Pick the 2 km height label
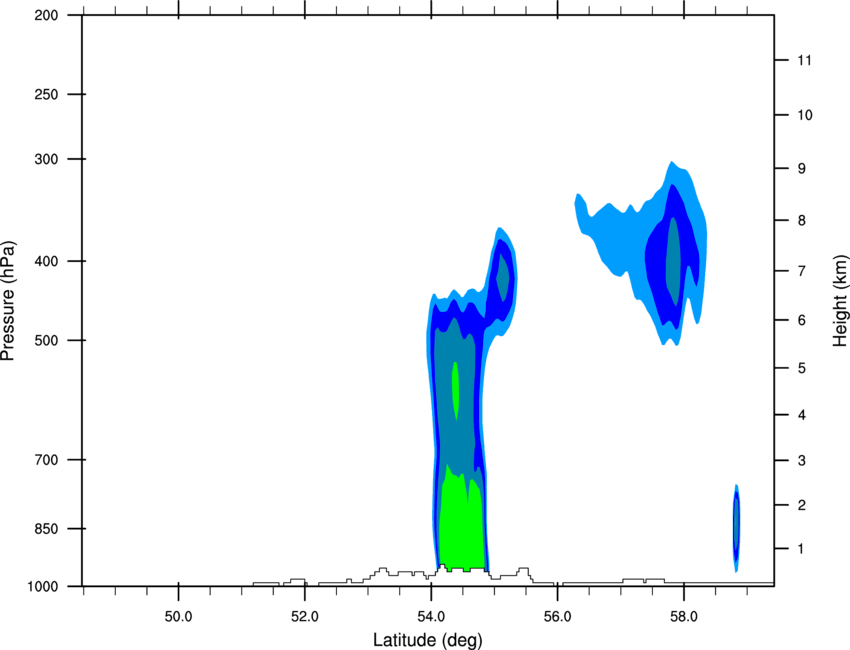The width and height of the screenshot is (850, 650). tap(802, 505)
